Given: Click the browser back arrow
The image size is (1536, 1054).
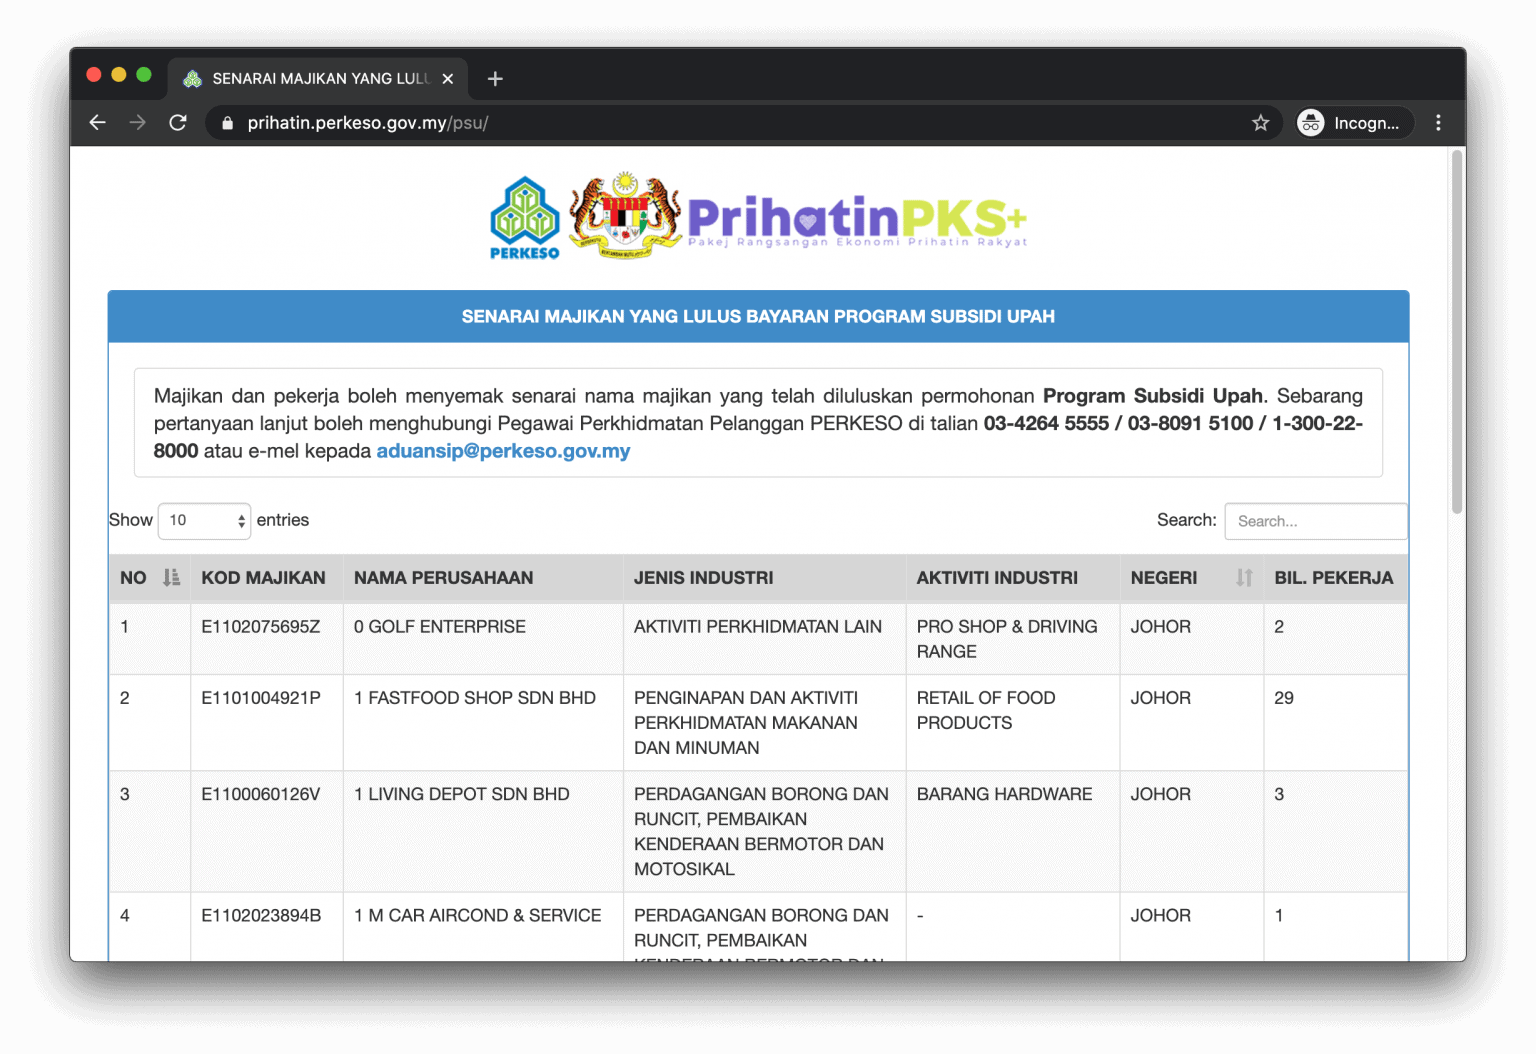Looking at the screenshot, I should (x=97, y=123).
